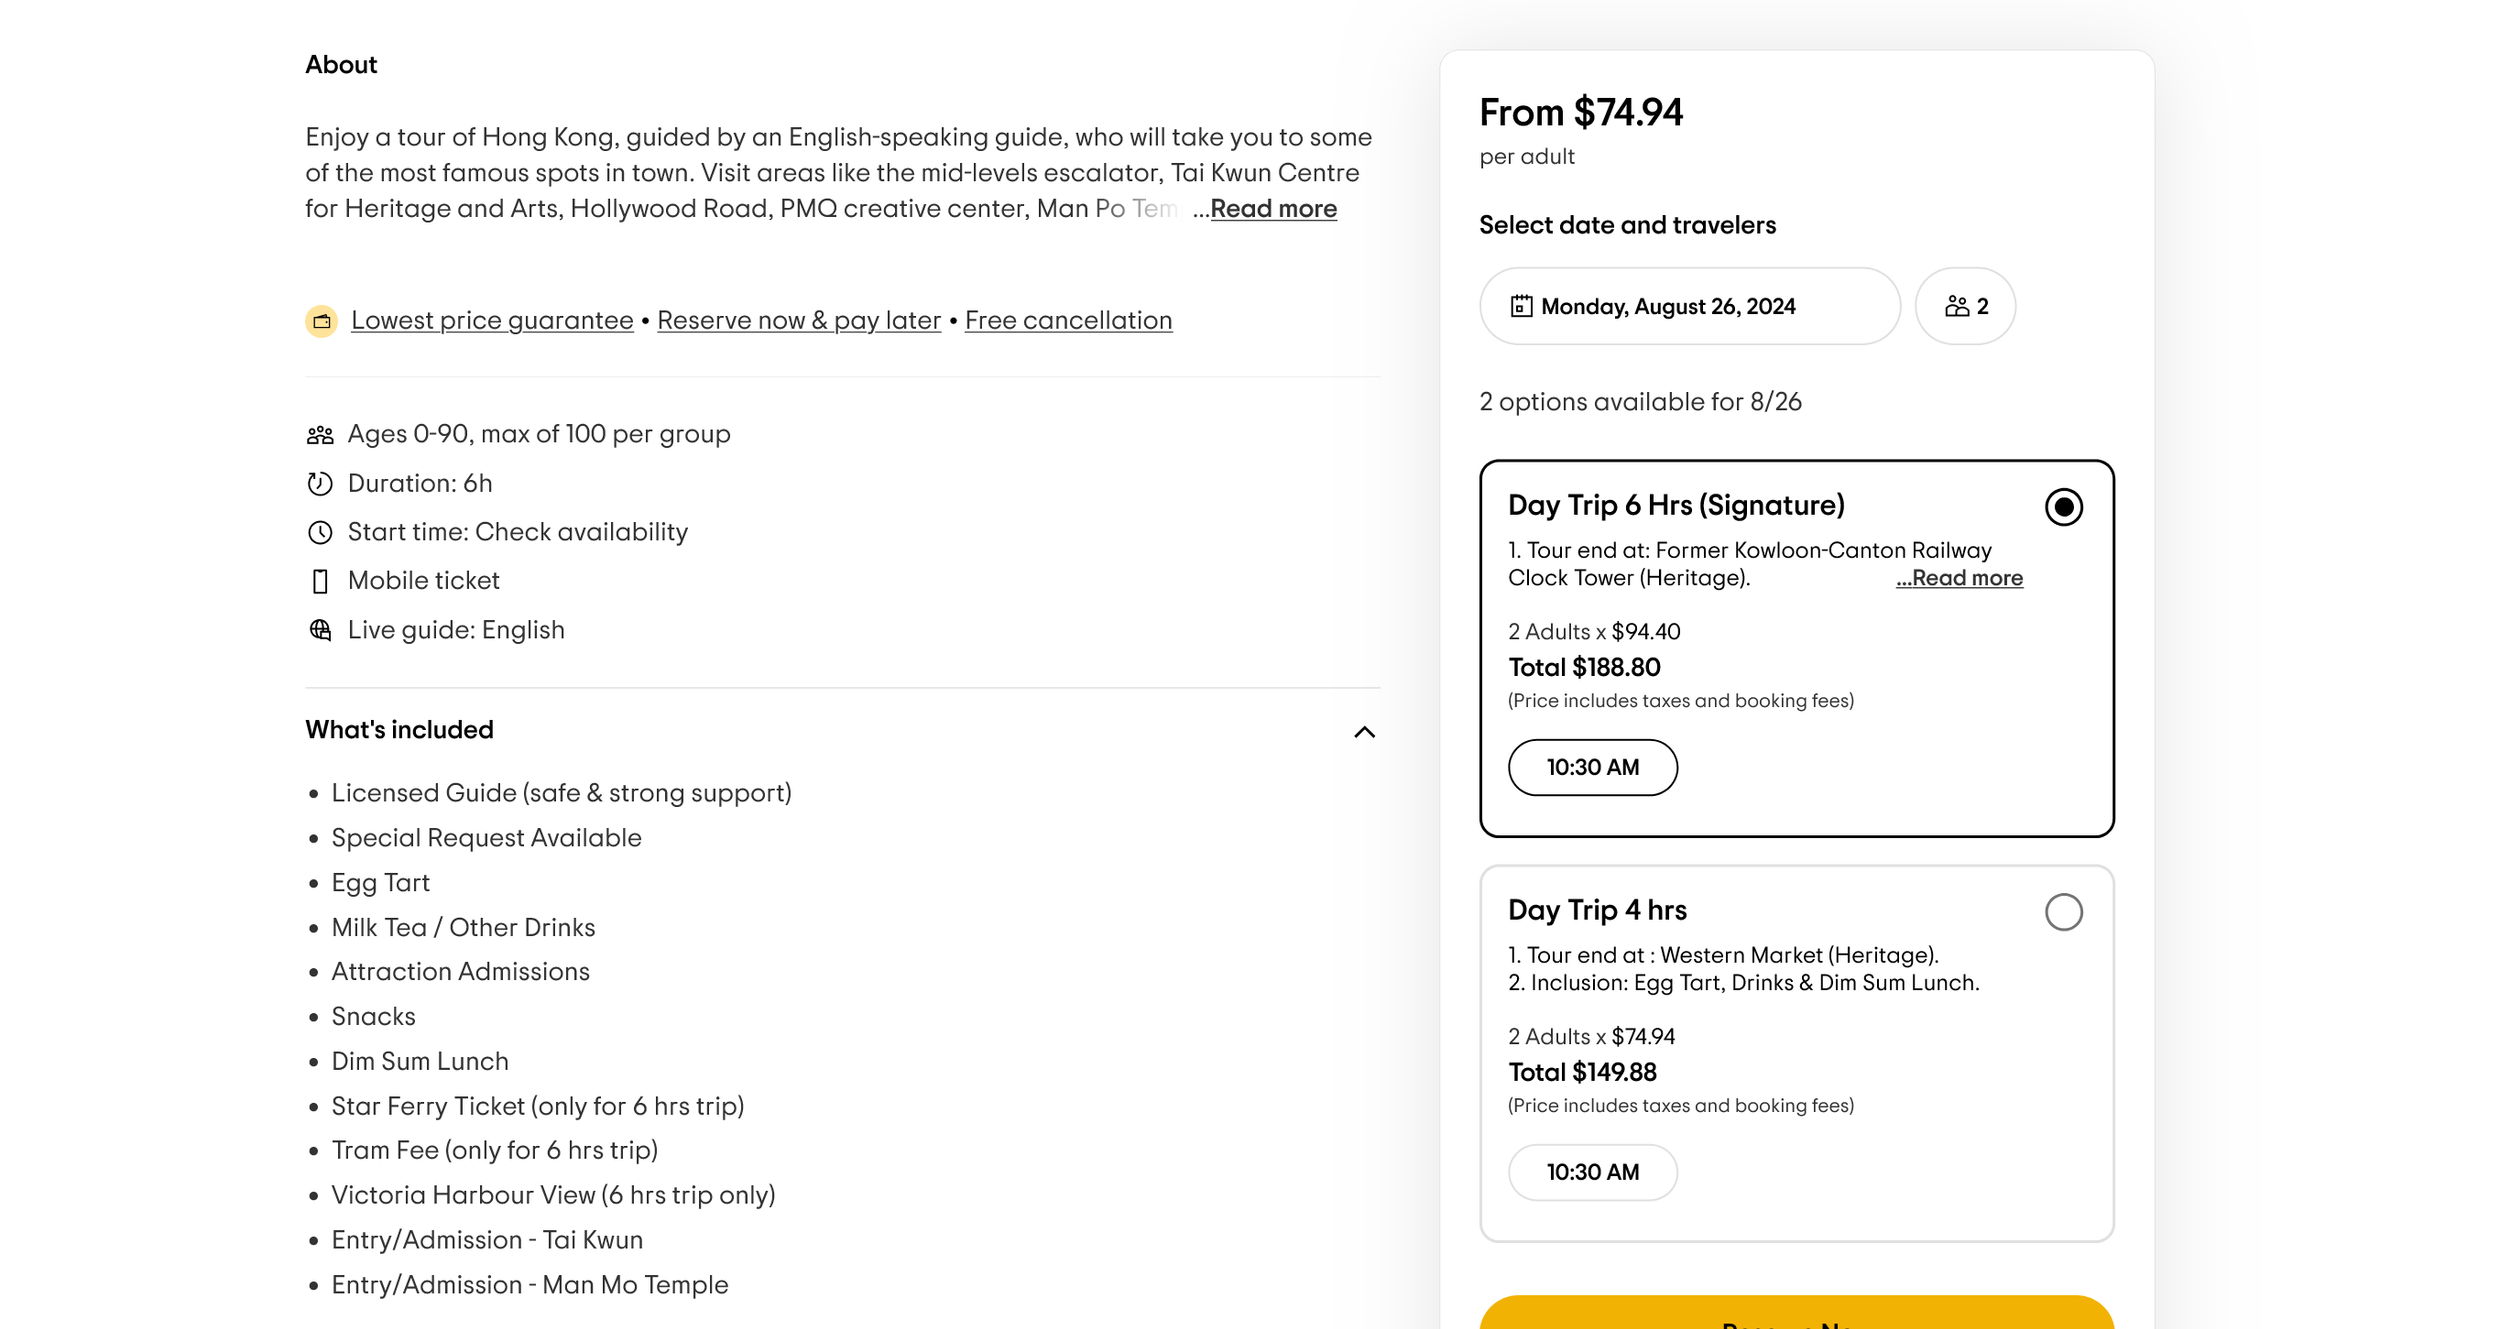Click the mobile ticket phone icon
Image resolution: width=2500 pixels, height=1329 pixels.
coord(320,581)
